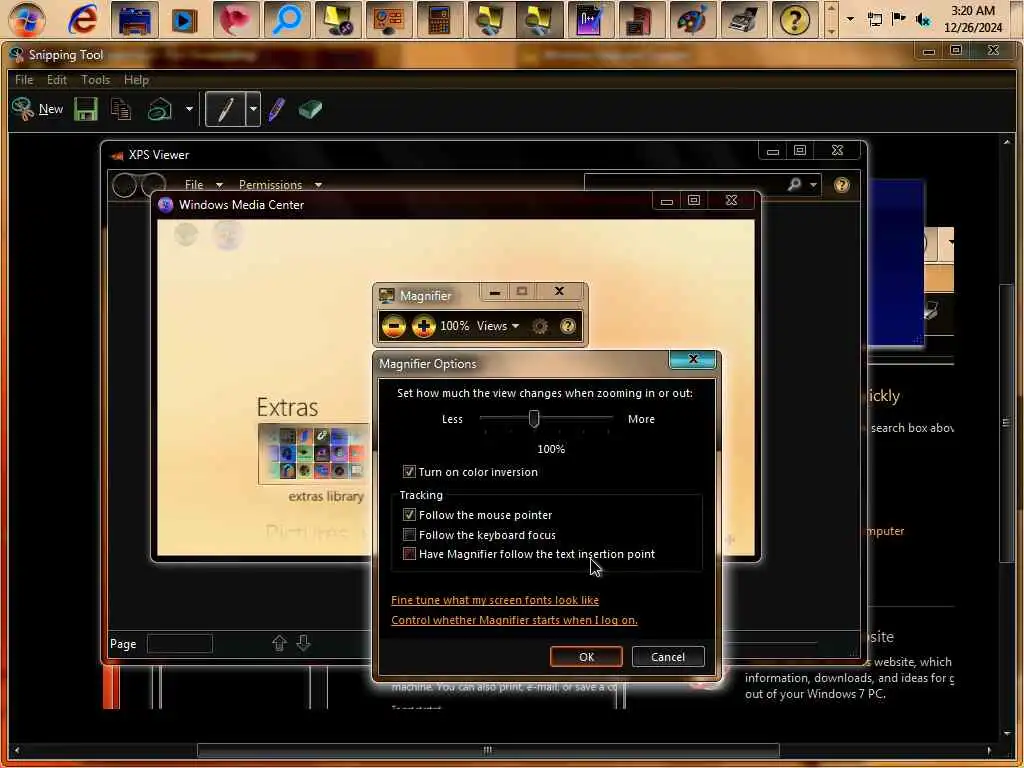
Task: Open the Snipping Tool Tools menu
Action: coord(95,80)
